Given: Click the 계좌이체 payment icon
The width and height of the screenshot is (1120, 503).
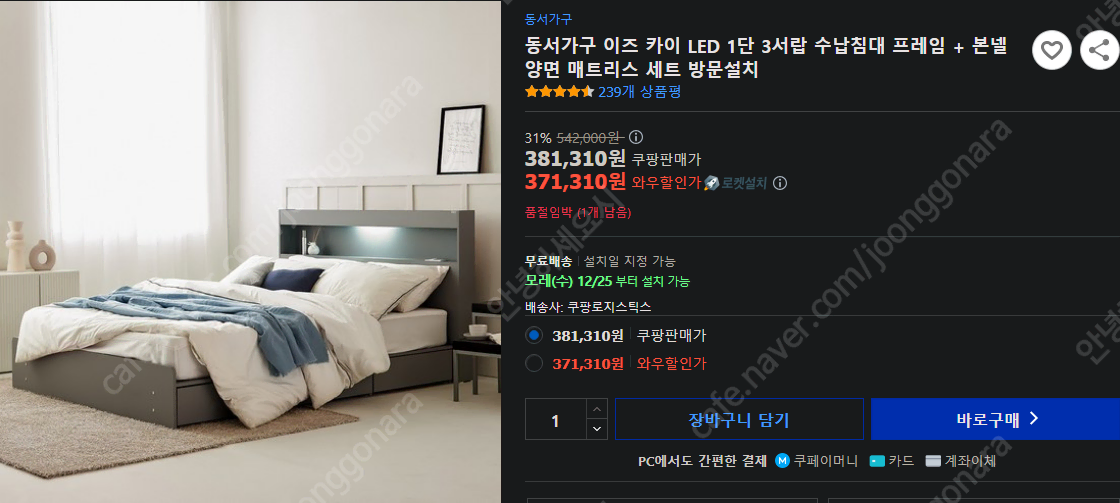Looking at the screenshot, I should [933, 461].
